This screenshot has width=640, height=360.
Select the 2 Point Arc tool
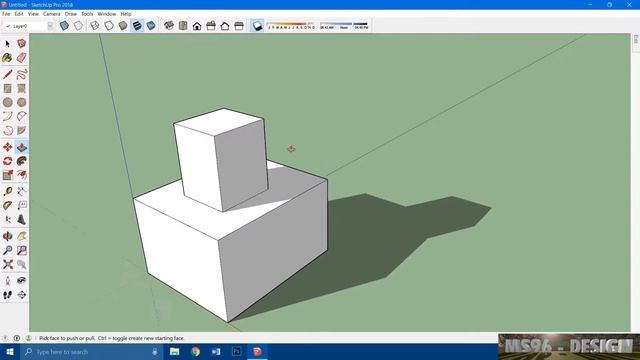tap(22, 116)
